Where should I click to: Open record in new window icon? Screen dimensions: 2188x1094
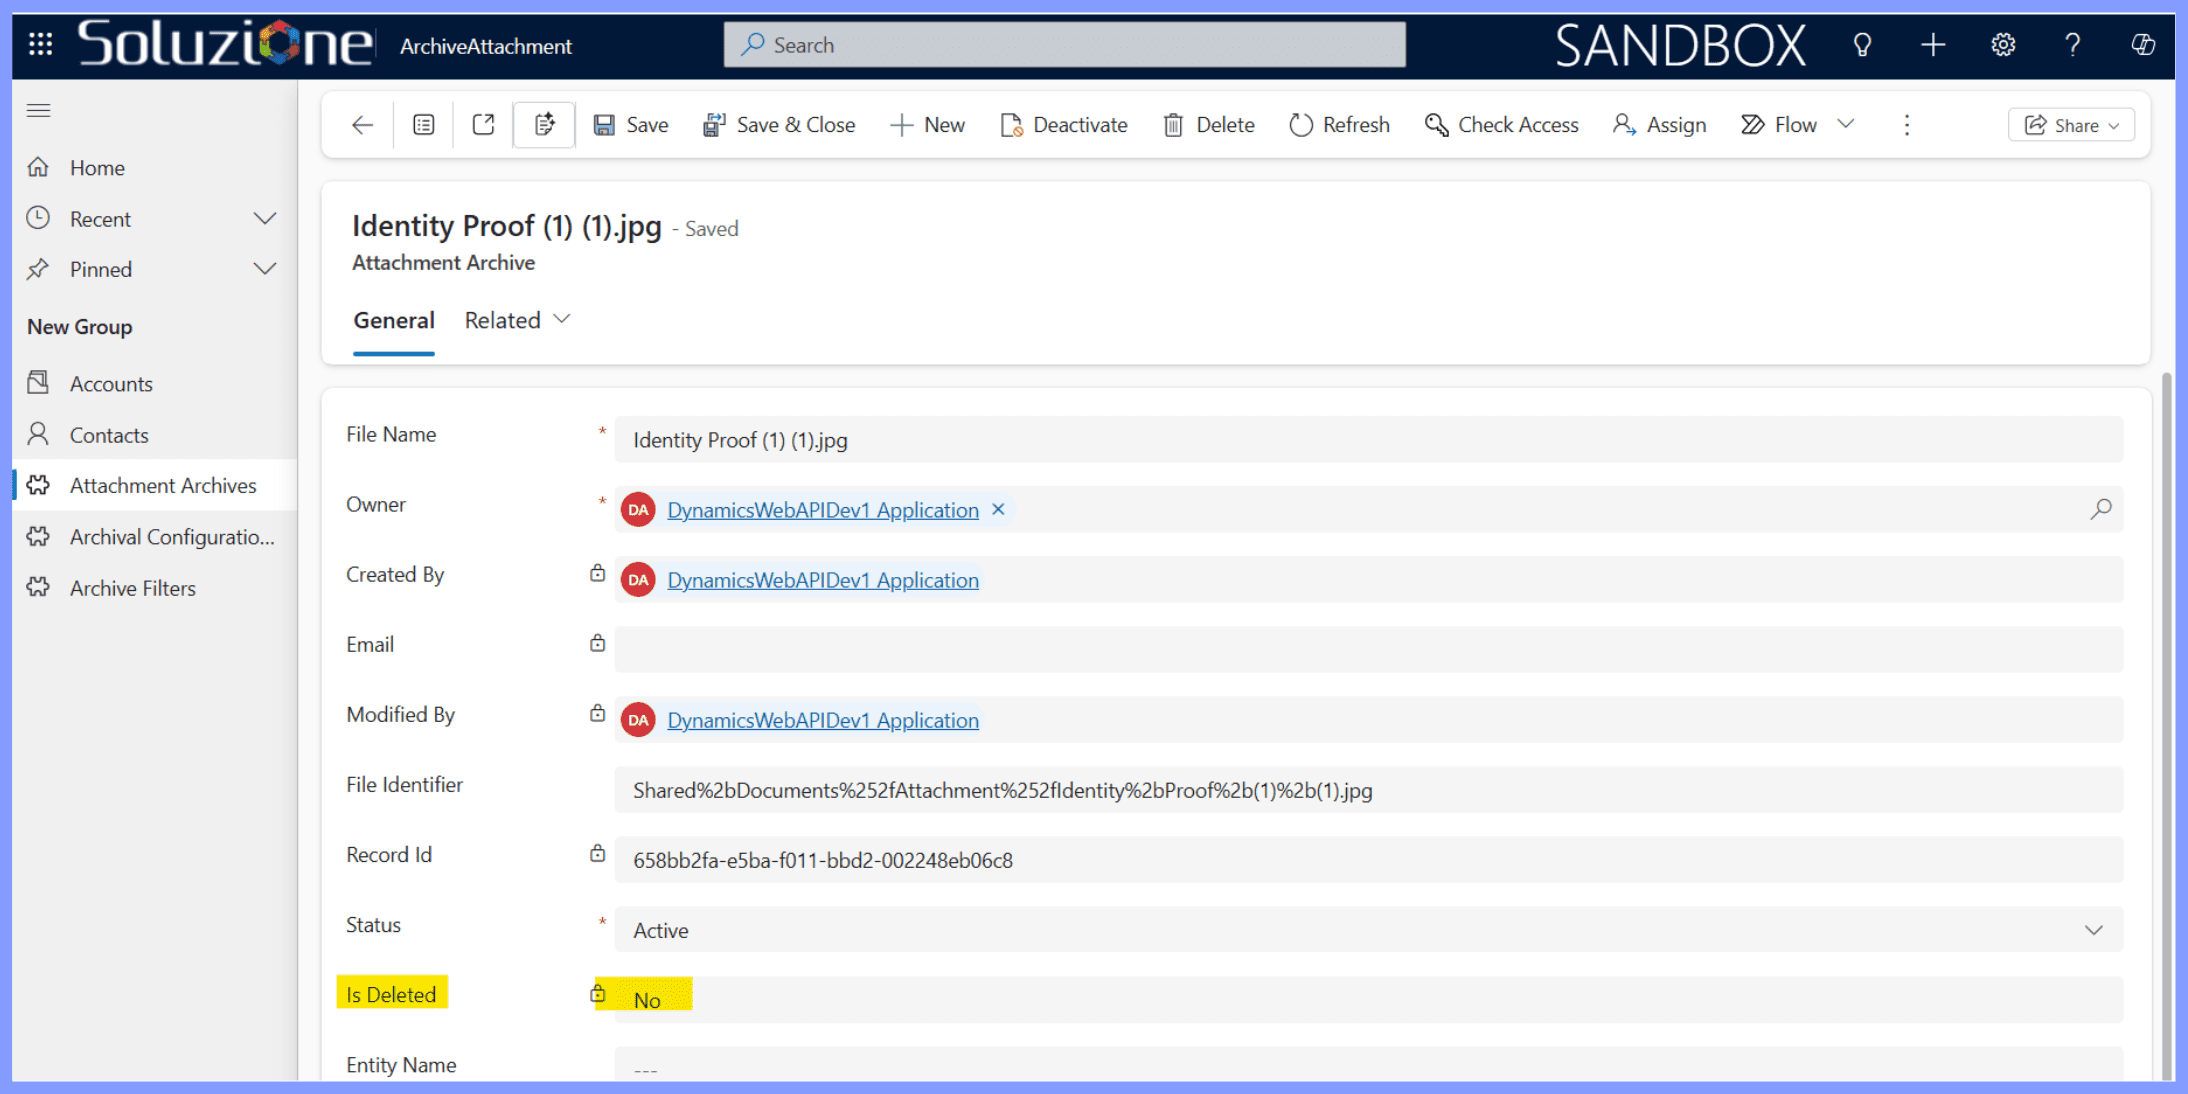tap(484, 125)
